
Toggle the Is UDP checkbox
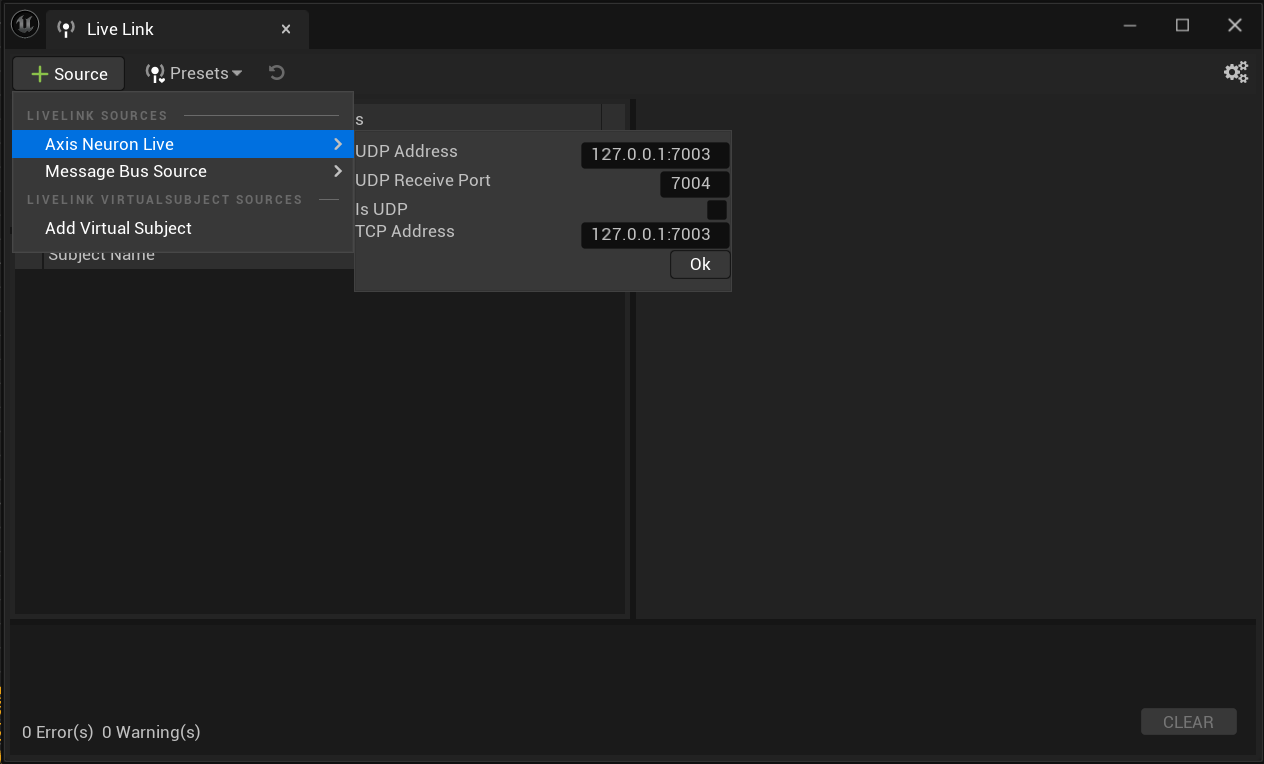coord(717,210)
